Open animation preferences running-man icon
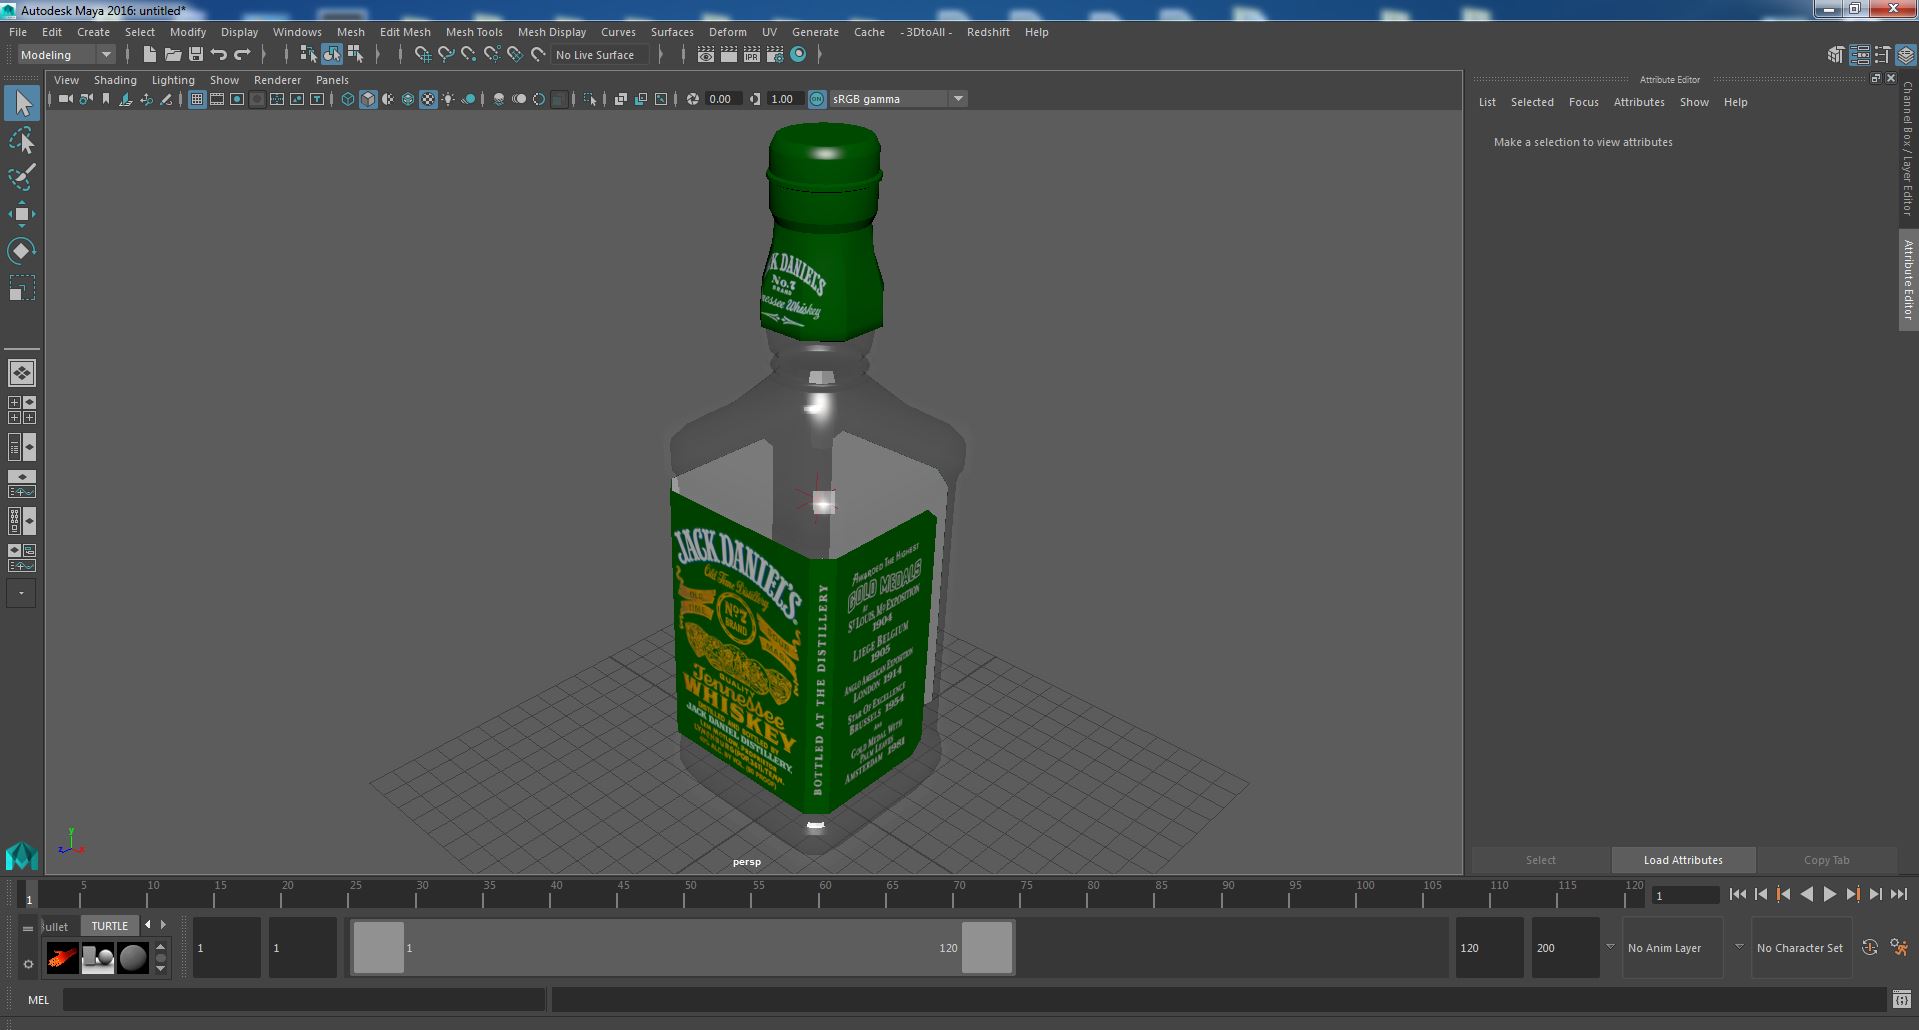The width and height of the screenshot is (1919, 1030). point(1899,947)
